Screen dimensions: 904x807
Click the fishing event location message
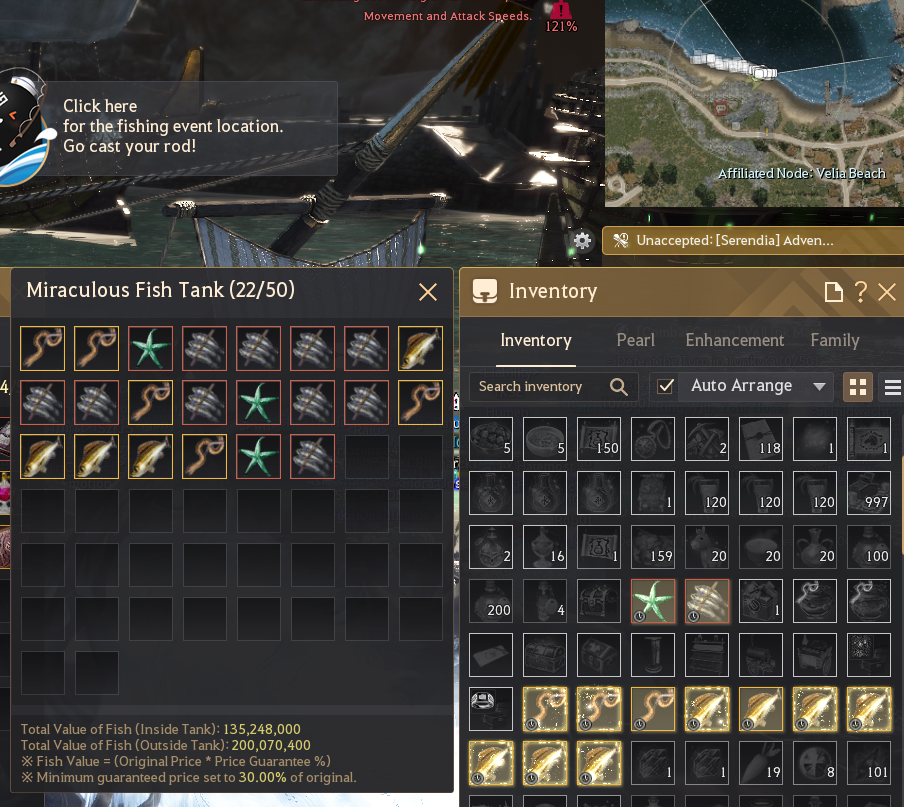(x=173, y=126)
